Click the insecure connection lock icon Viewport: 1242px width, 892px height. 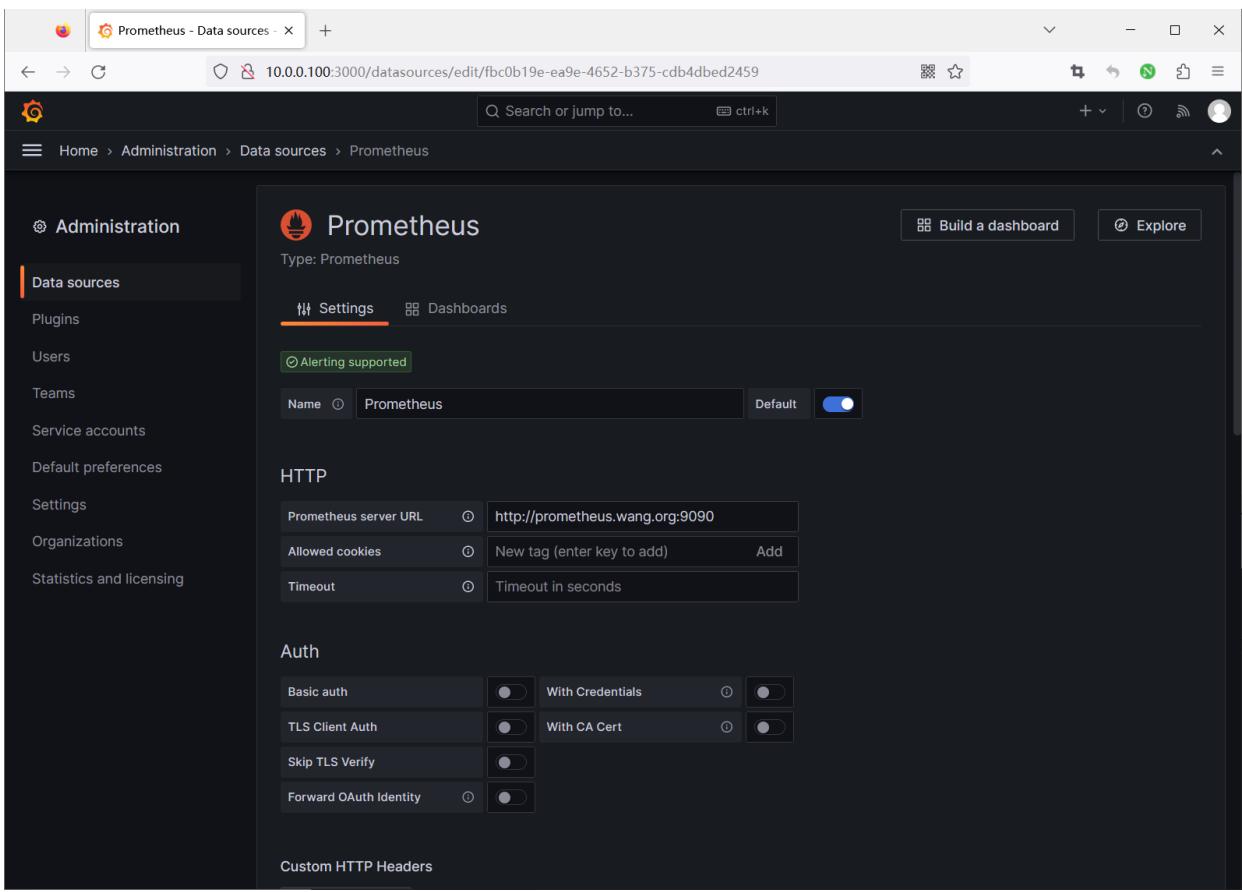tap(246, 72)
